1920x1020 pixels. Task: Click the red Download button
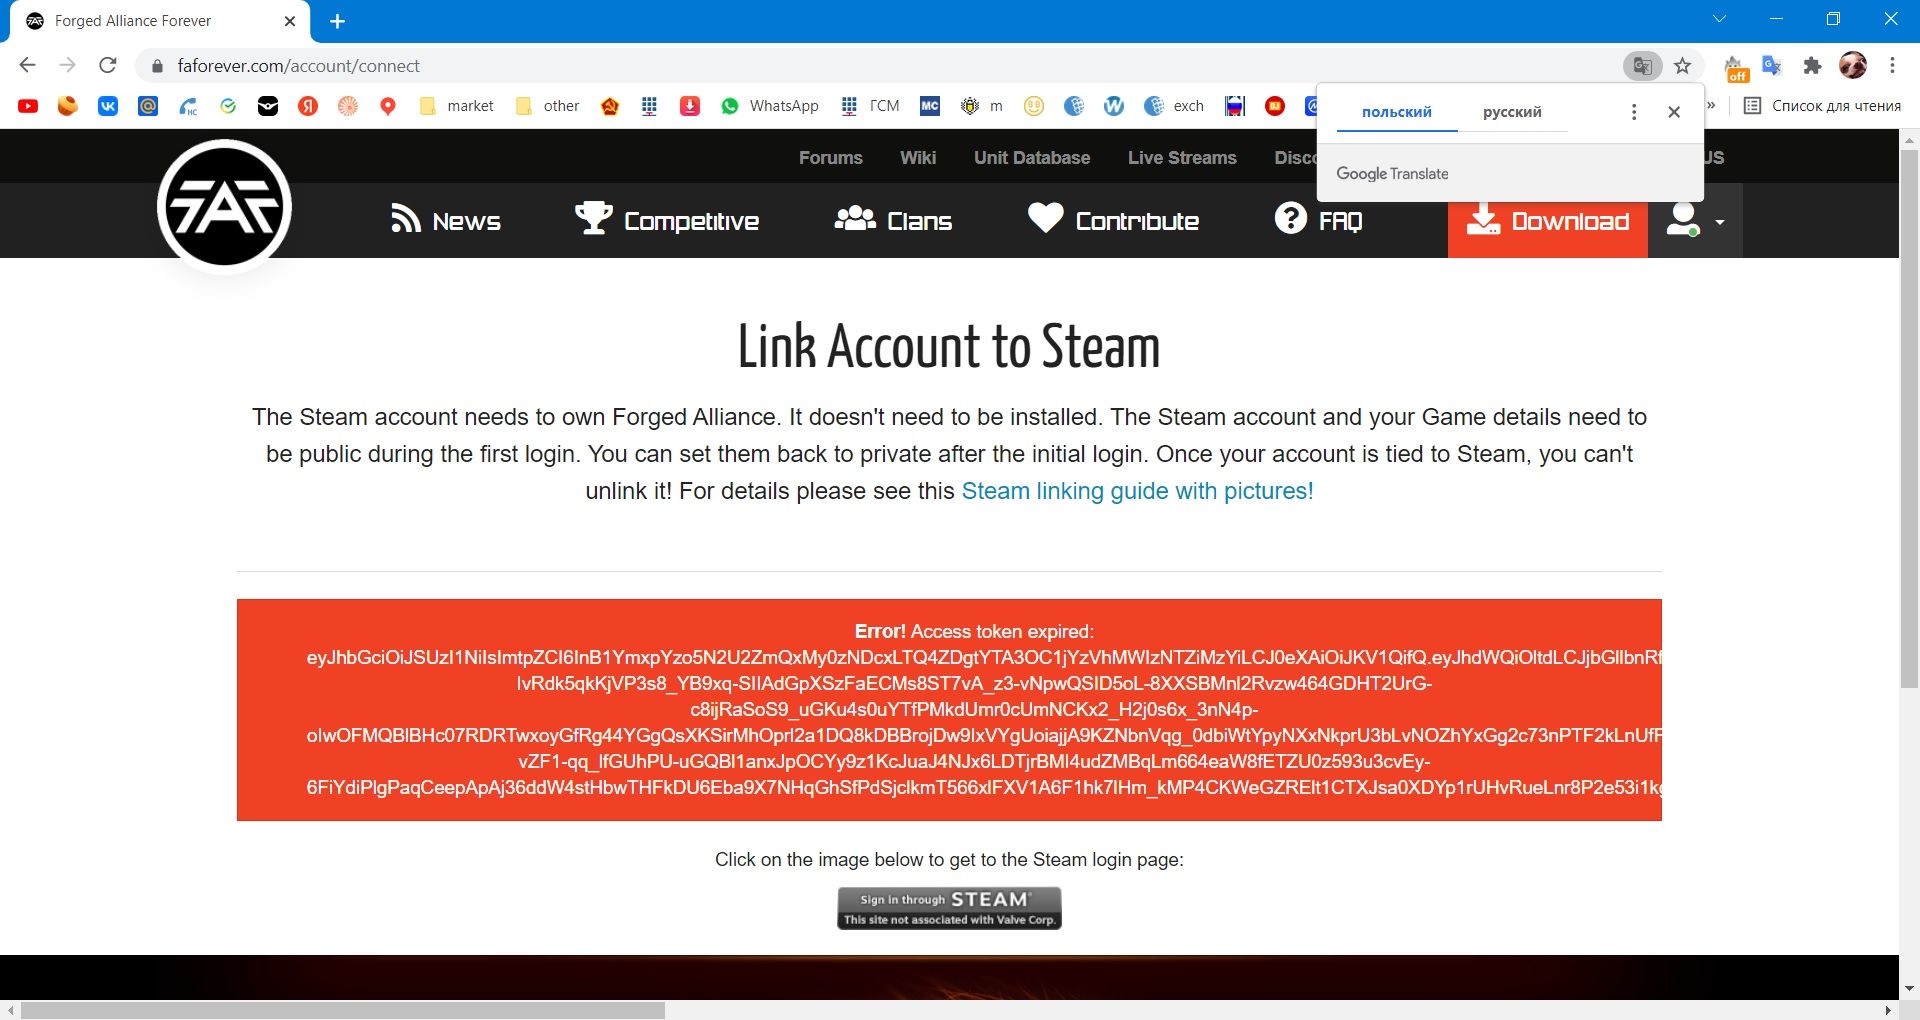pos(1548,221)
